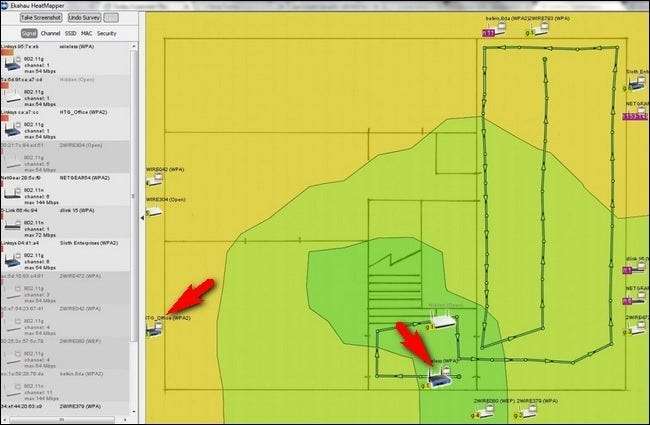This screenshot has width=650, height=425.
Task: Select the 'NETGEAR64 (WPA2)' name in the list
Action: (x=85, y=178)
